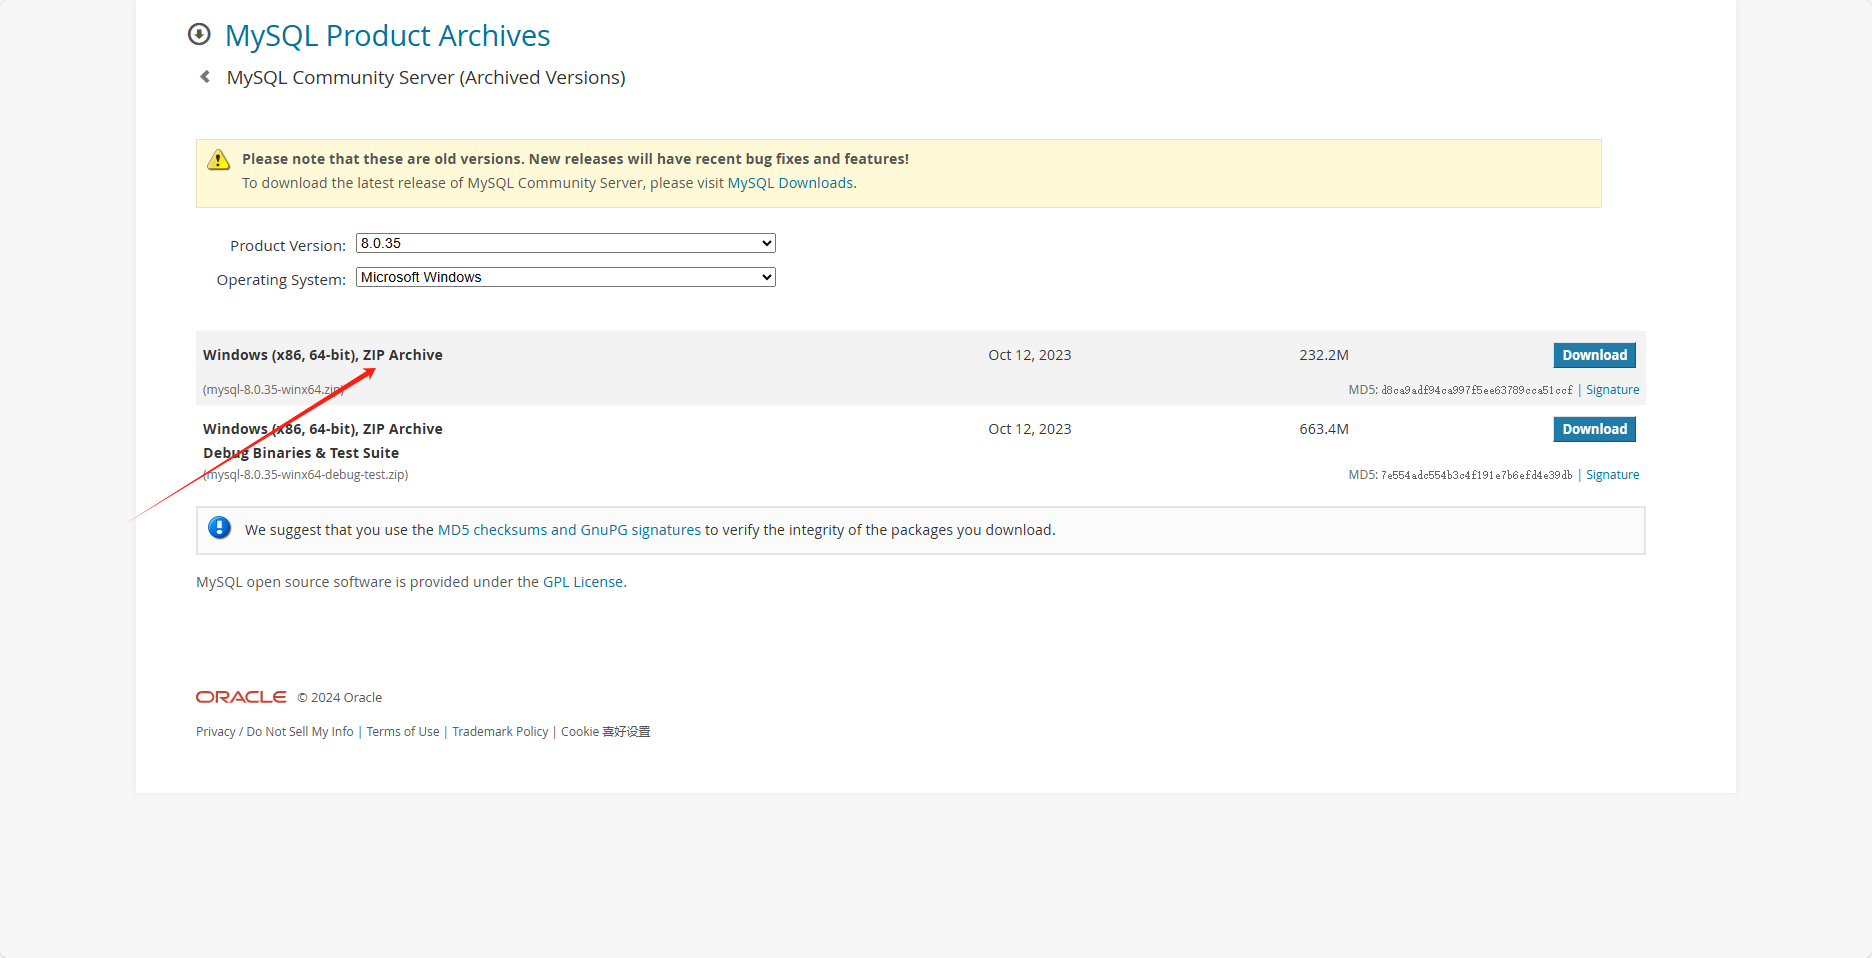Click the MD5 hash of the 232.2M archive
This screenshot has height=958, width=1872.
click(1476, 390)
